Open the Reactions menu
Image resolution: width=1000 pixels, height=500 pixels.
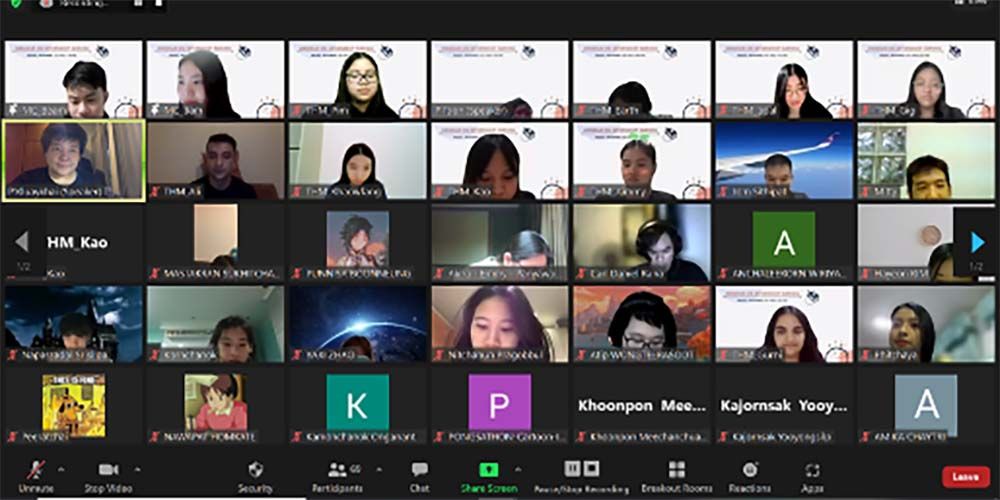[750, 472]
